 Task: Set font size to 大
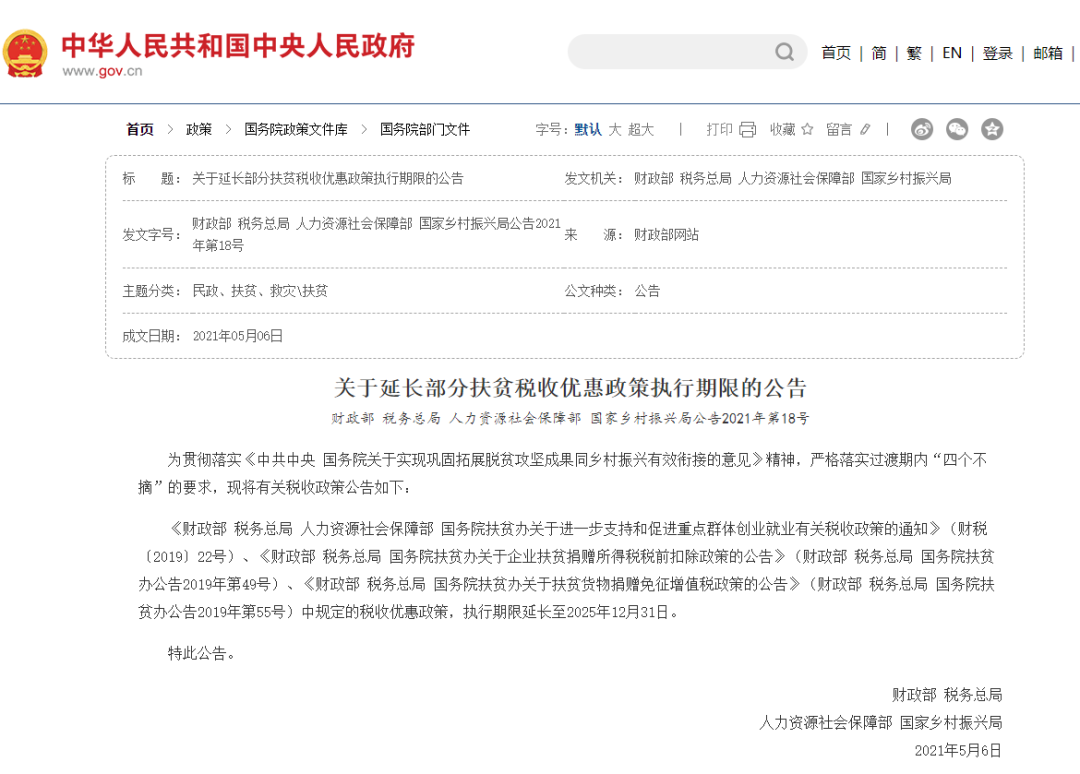point(615,129)
